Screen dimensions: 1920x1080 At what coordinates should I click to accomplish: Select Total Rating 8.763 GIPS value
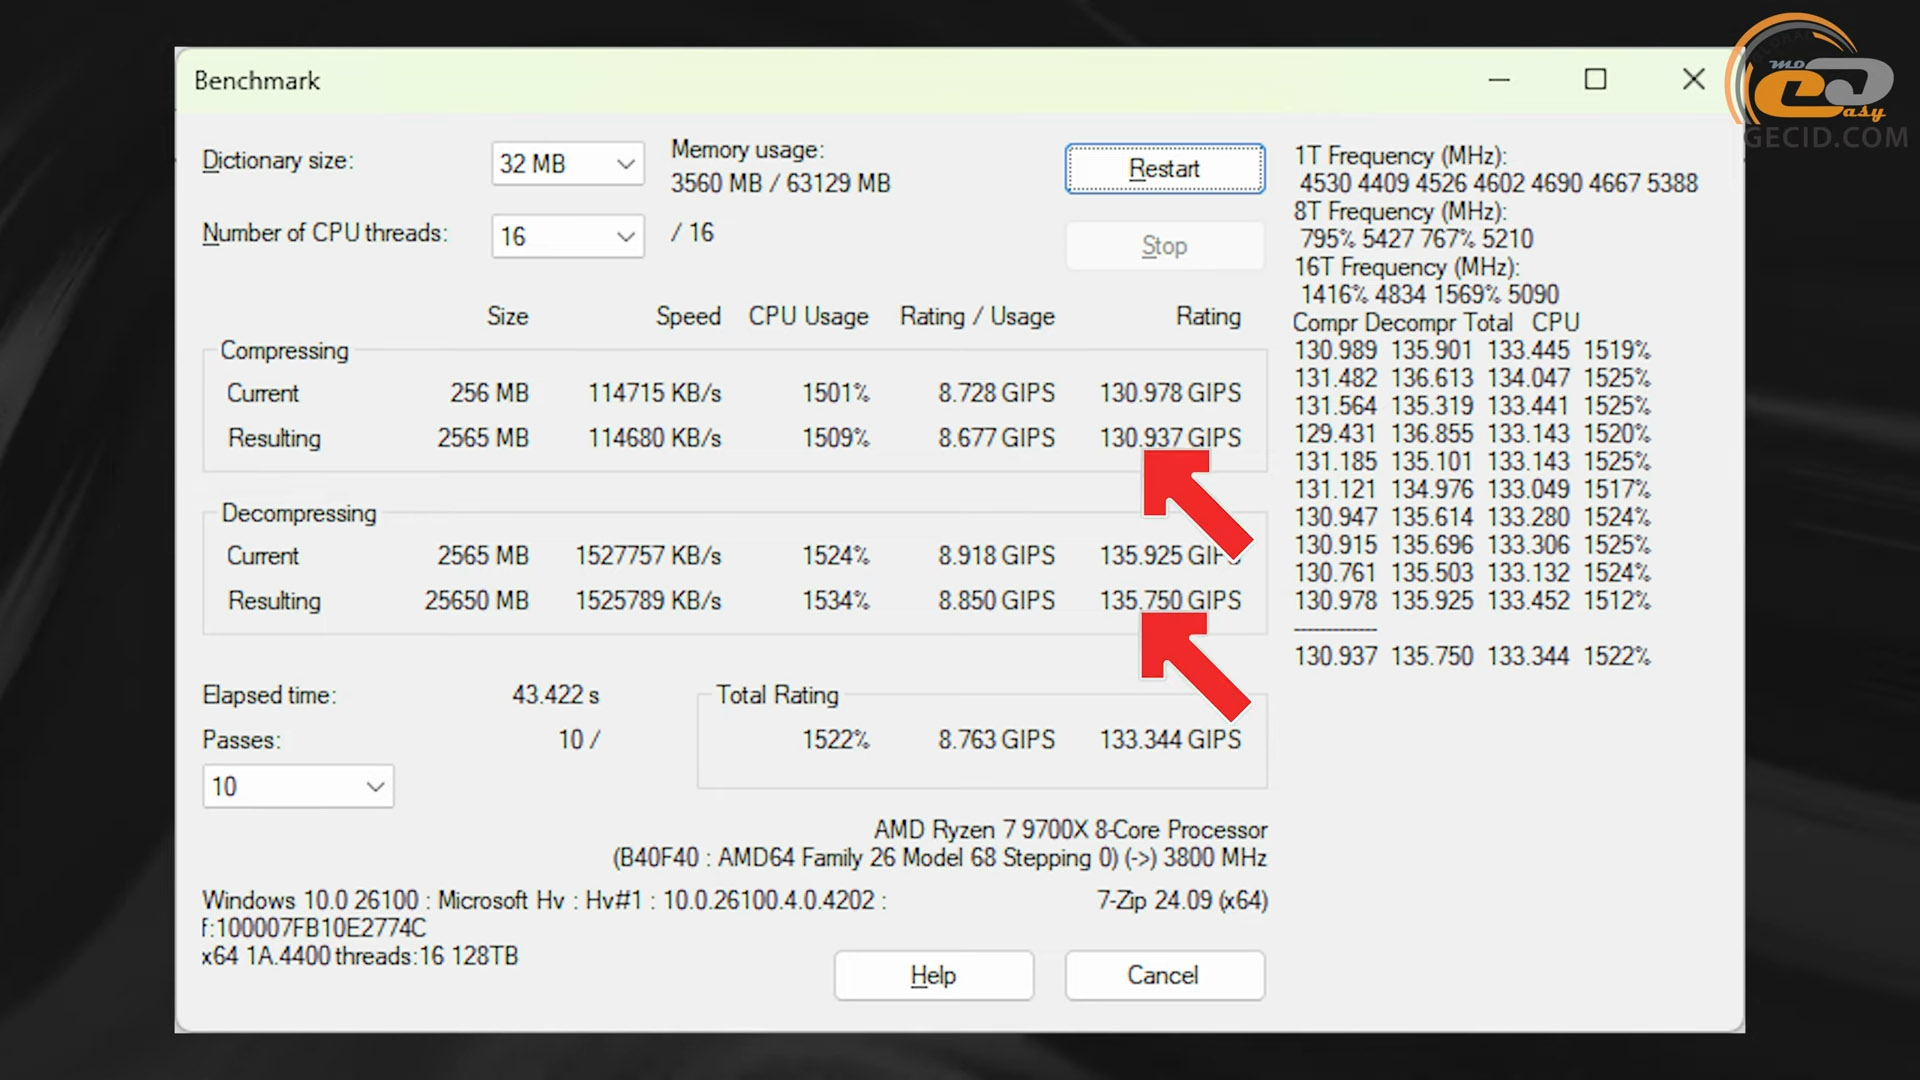pyautogui.click(x=996, y=740)
